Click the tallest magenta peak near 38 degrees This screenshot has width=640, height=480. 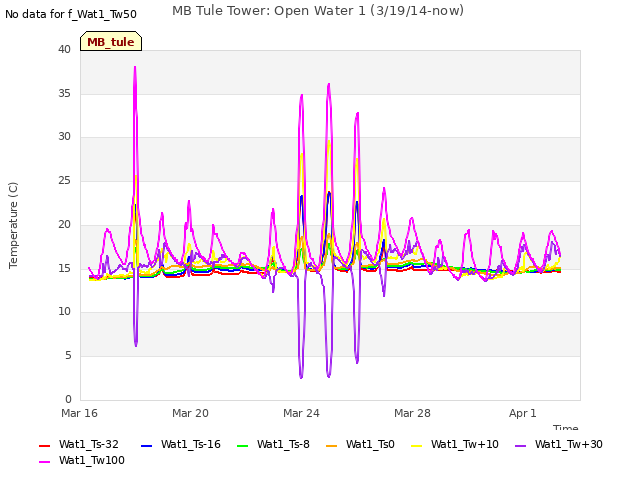coord(135,67)
